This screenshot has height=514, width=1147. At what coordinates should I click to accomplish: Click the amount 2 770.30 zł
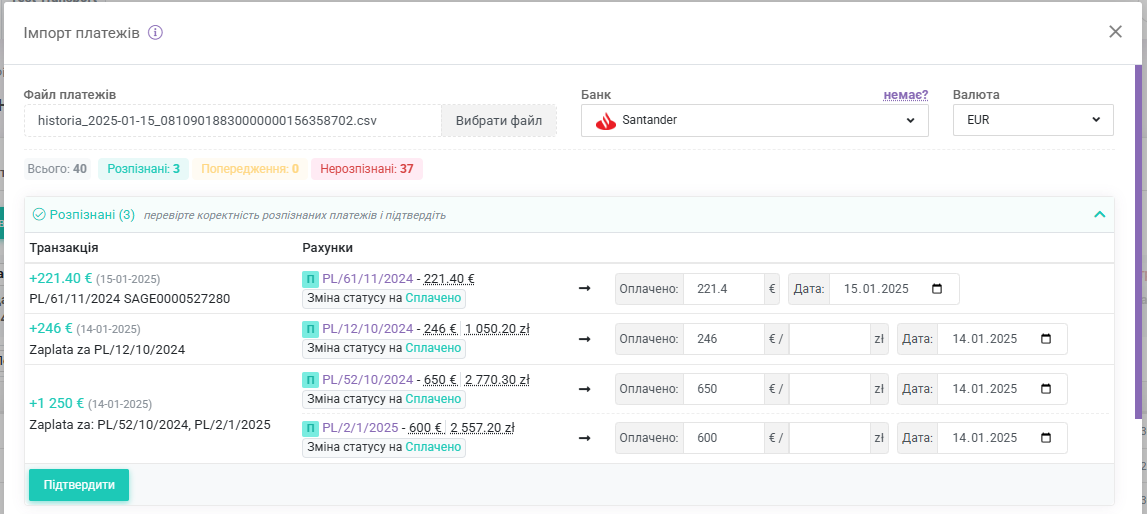(497, 379)
